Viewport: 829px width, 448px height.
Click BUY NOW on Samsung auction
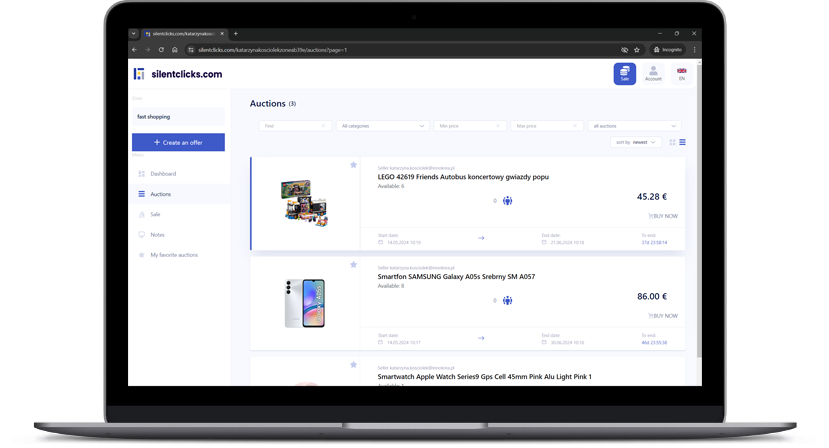663,316
